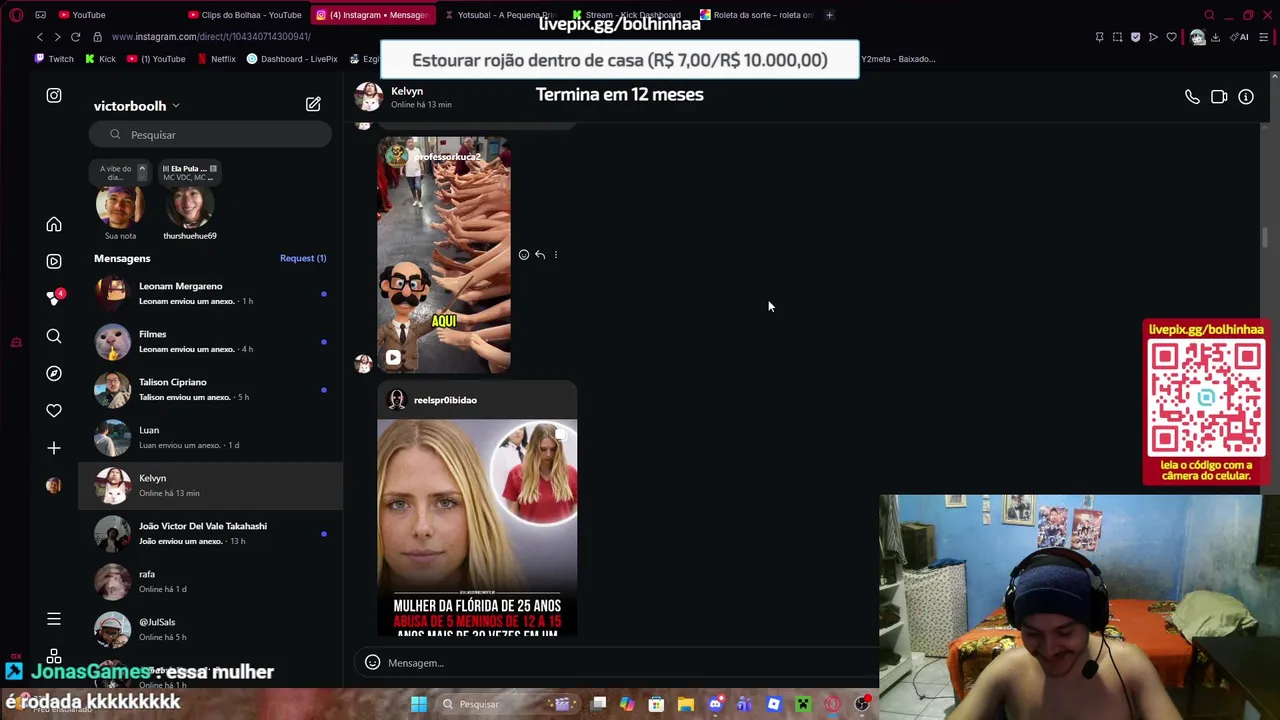Open Task View in Windows taskbar

[x=599, y=704]
